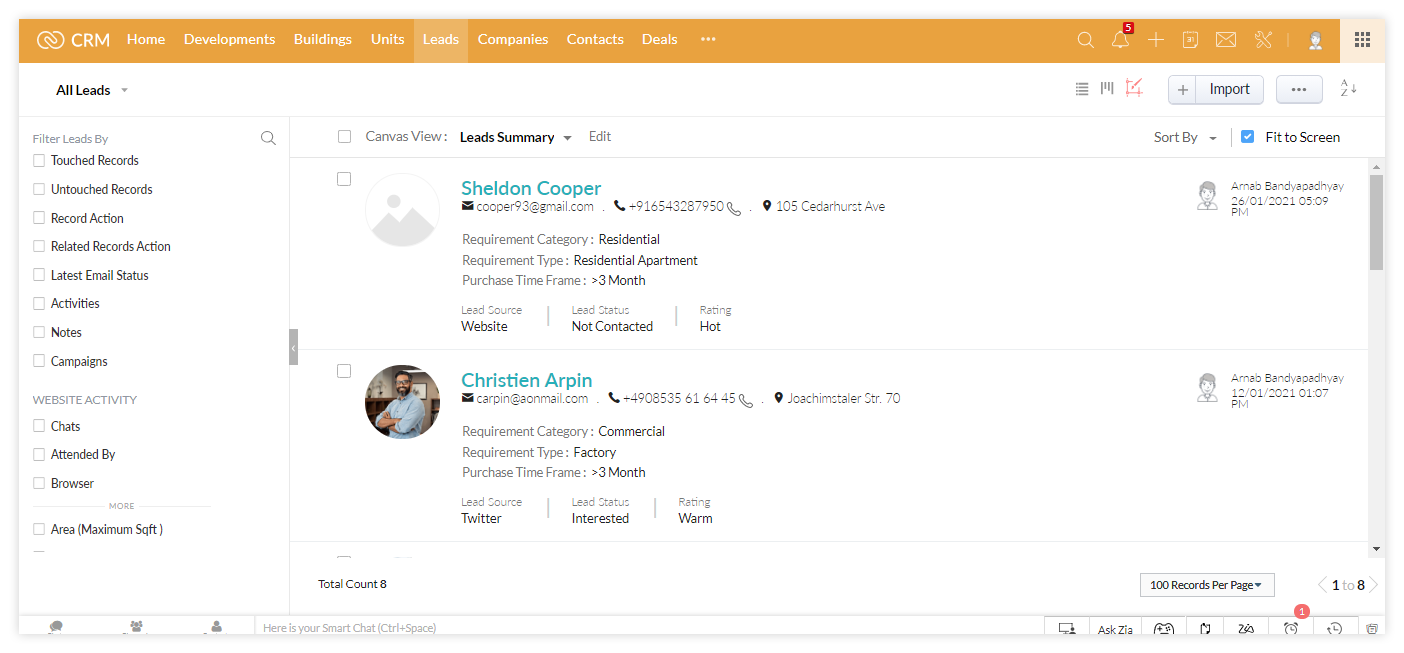Open the Contacts tab

pyautogui.click(x=595, y=39)
